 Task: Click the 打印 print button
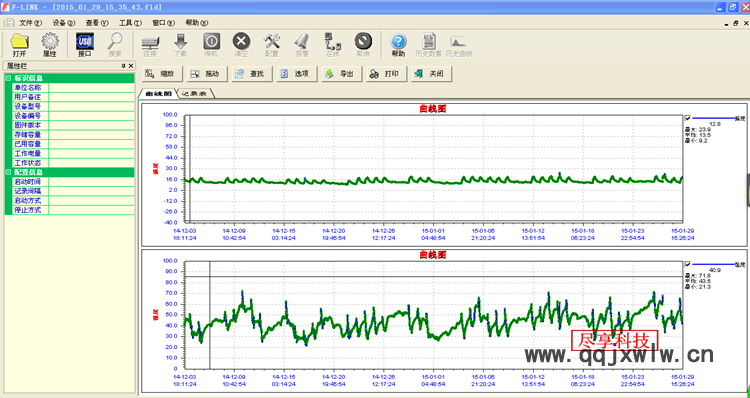coord(386,74)
